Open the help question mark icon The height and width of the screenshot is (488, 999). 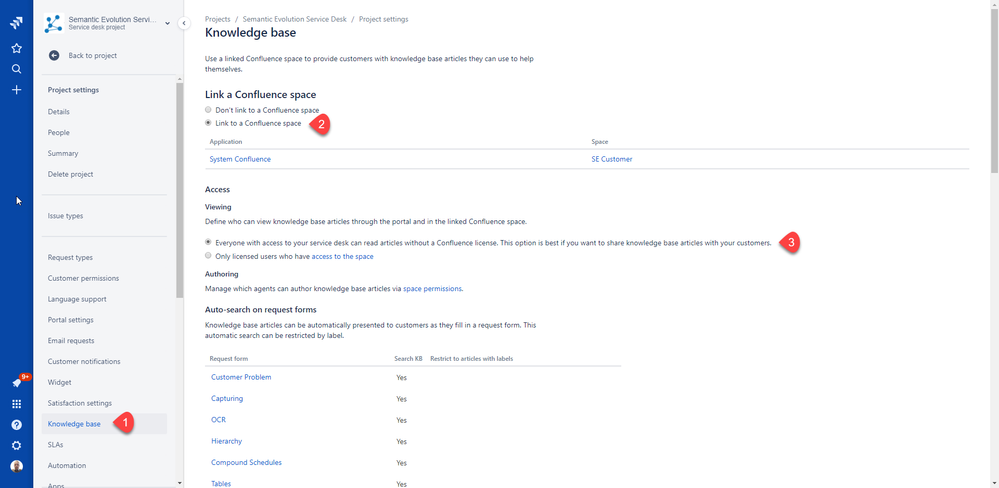click(x=17, y=425)
